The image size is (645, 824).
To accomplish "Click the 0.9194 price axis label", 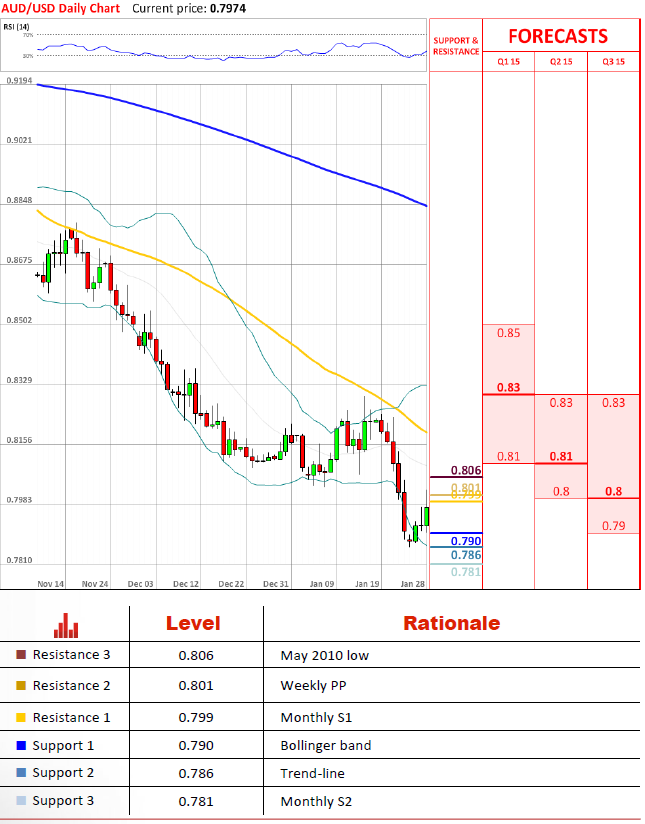I will pyautogui.click(x=19, y=80).
